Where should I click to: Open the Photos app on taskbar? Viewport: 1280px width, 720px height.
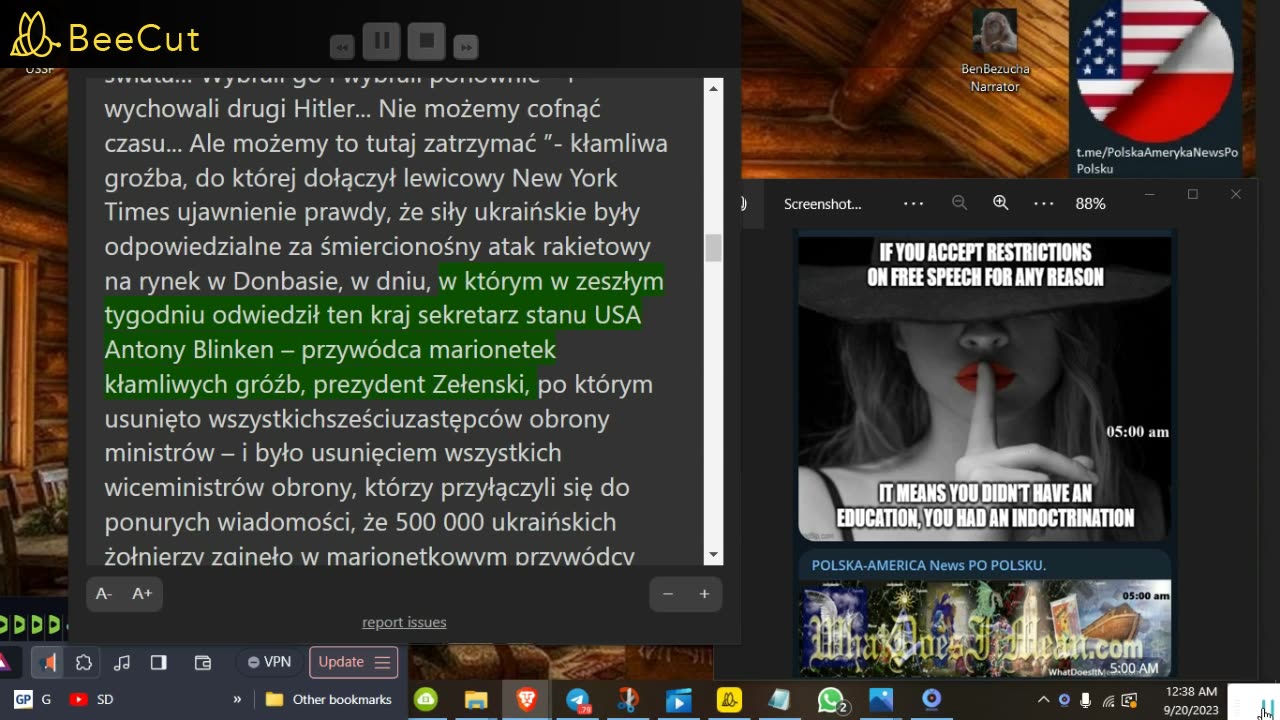(x=881, y=700)
